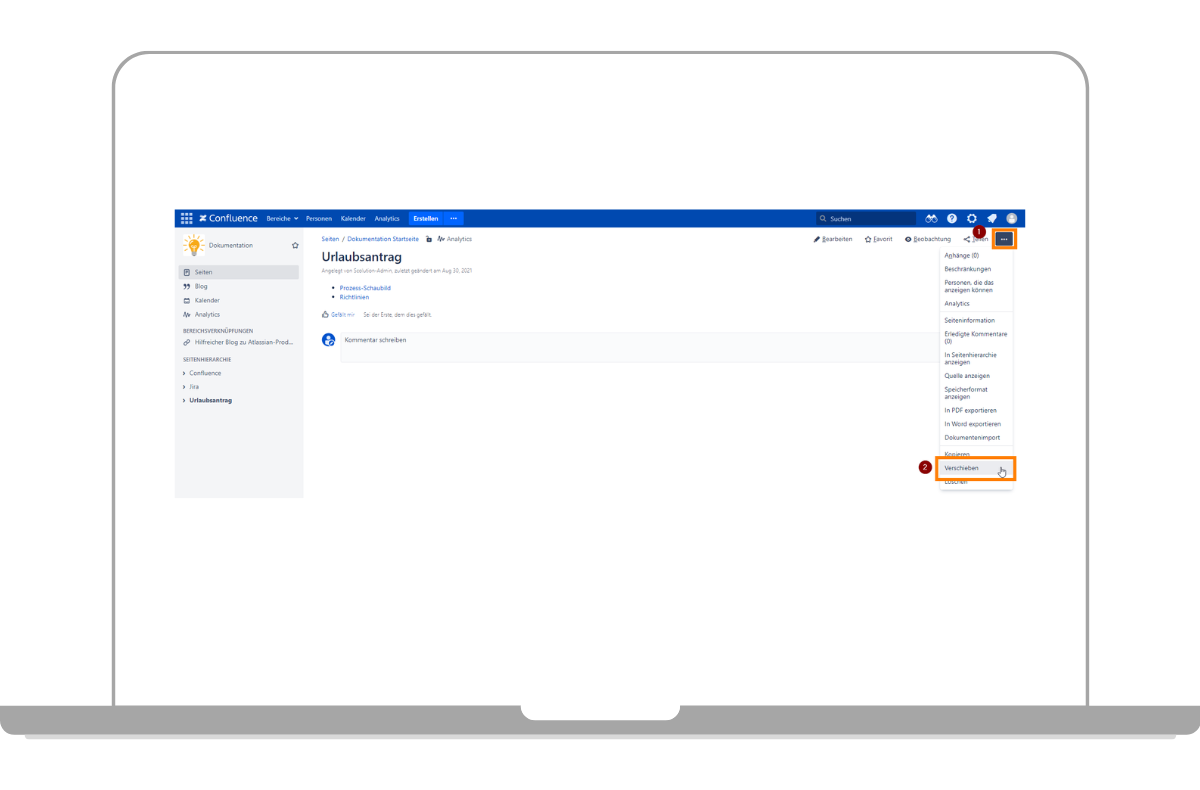Click the Bearbeiten edit button

(x=833, y=239)
